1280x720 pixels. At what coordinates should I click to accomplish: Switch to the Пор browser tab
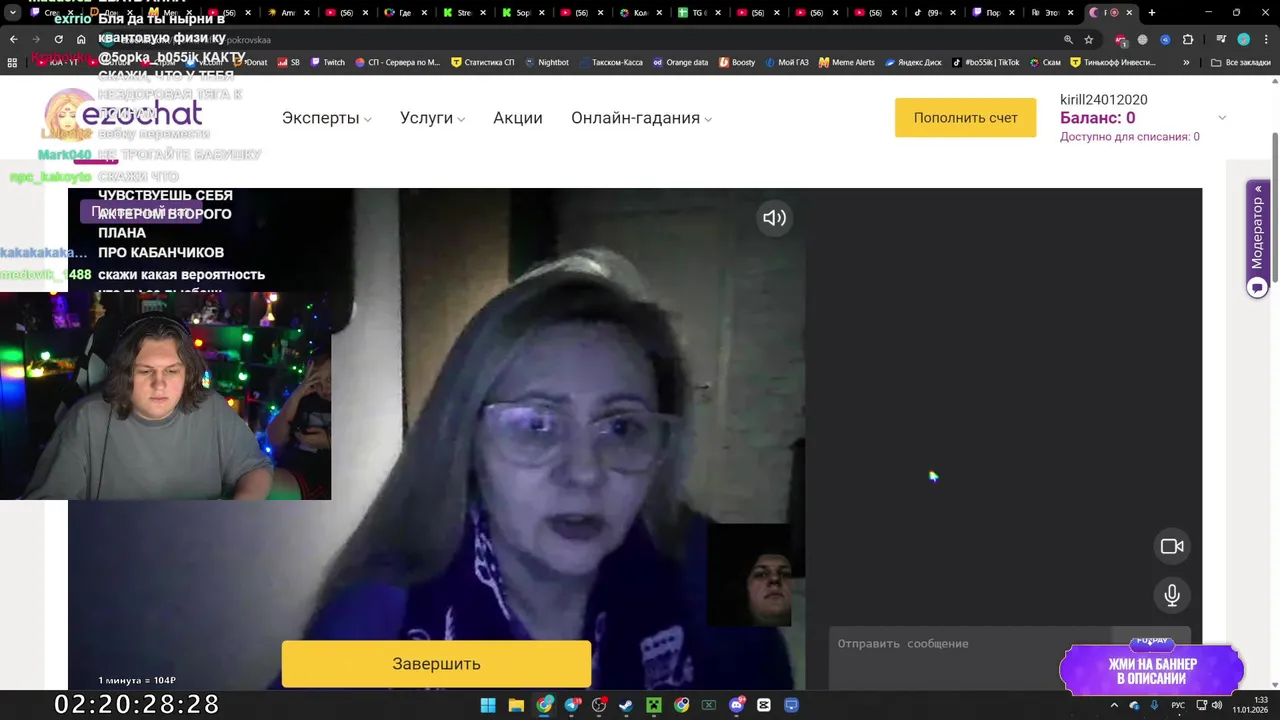pyautogui.click(x=990, y=13)
